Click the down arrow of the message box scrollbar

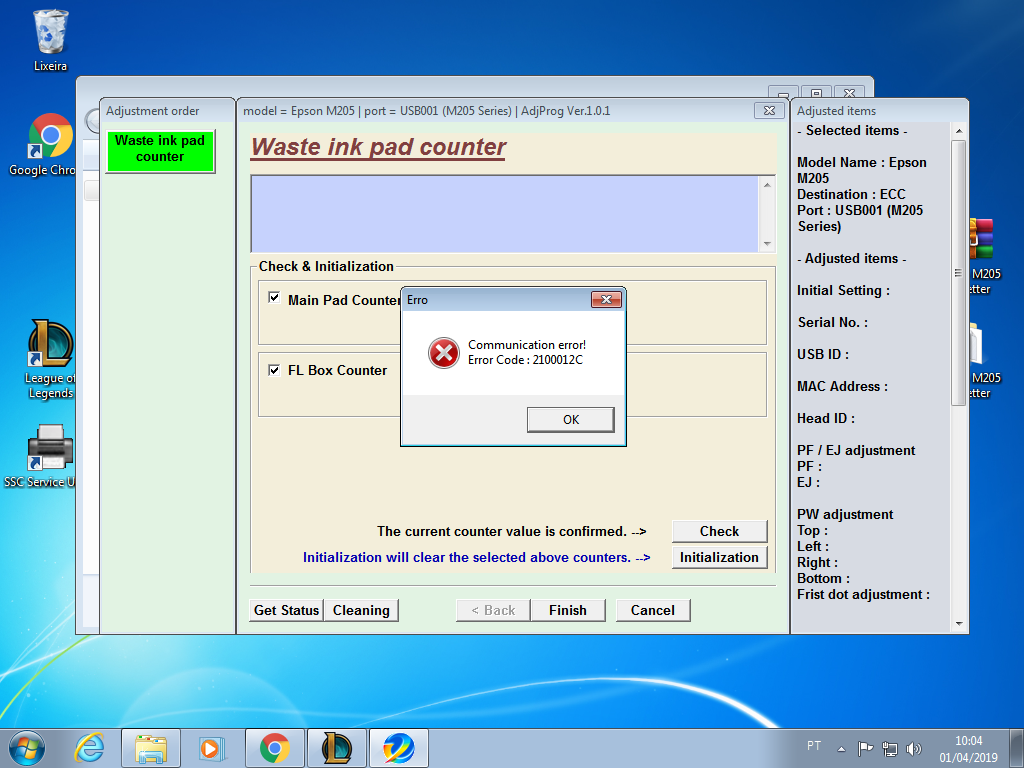point(767,244)
